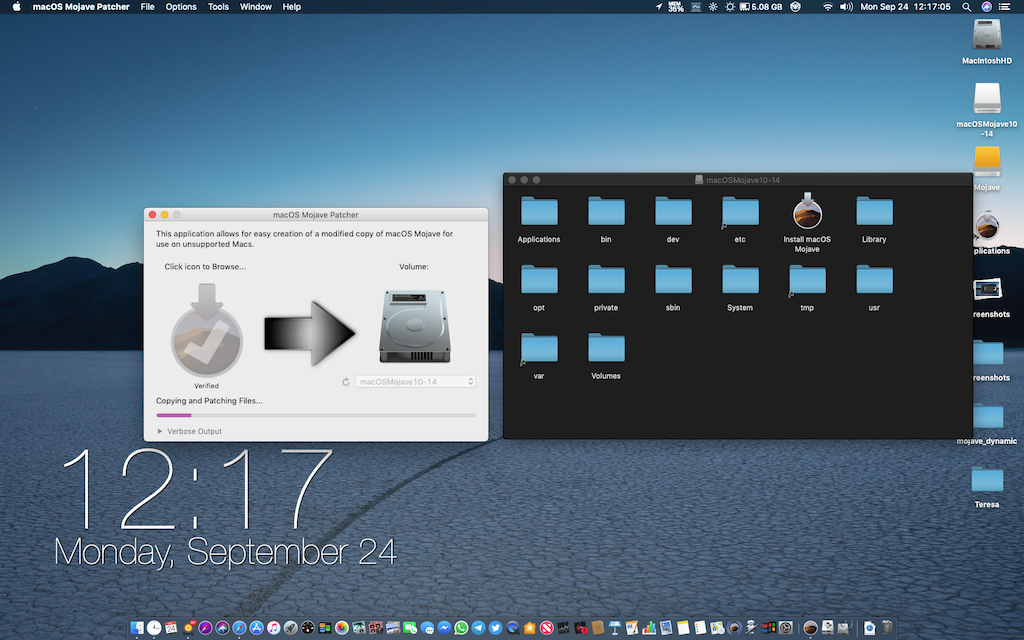Open the Trash in the Dock

887,628
